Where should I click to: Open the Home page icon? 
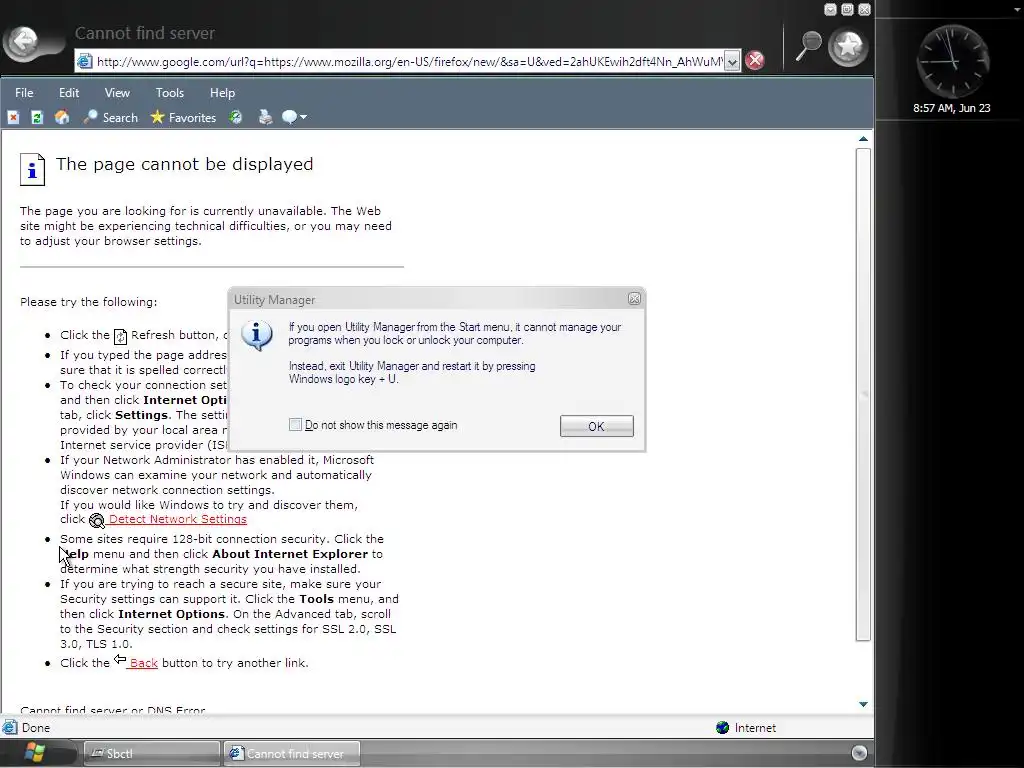click(x=62, y=118)
